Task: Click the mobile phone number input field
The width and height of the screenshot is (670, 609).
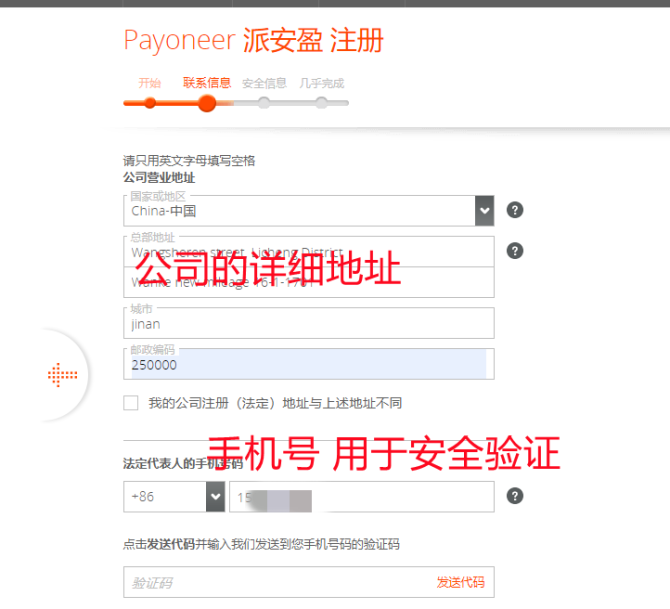Action: tap(361, 496)
